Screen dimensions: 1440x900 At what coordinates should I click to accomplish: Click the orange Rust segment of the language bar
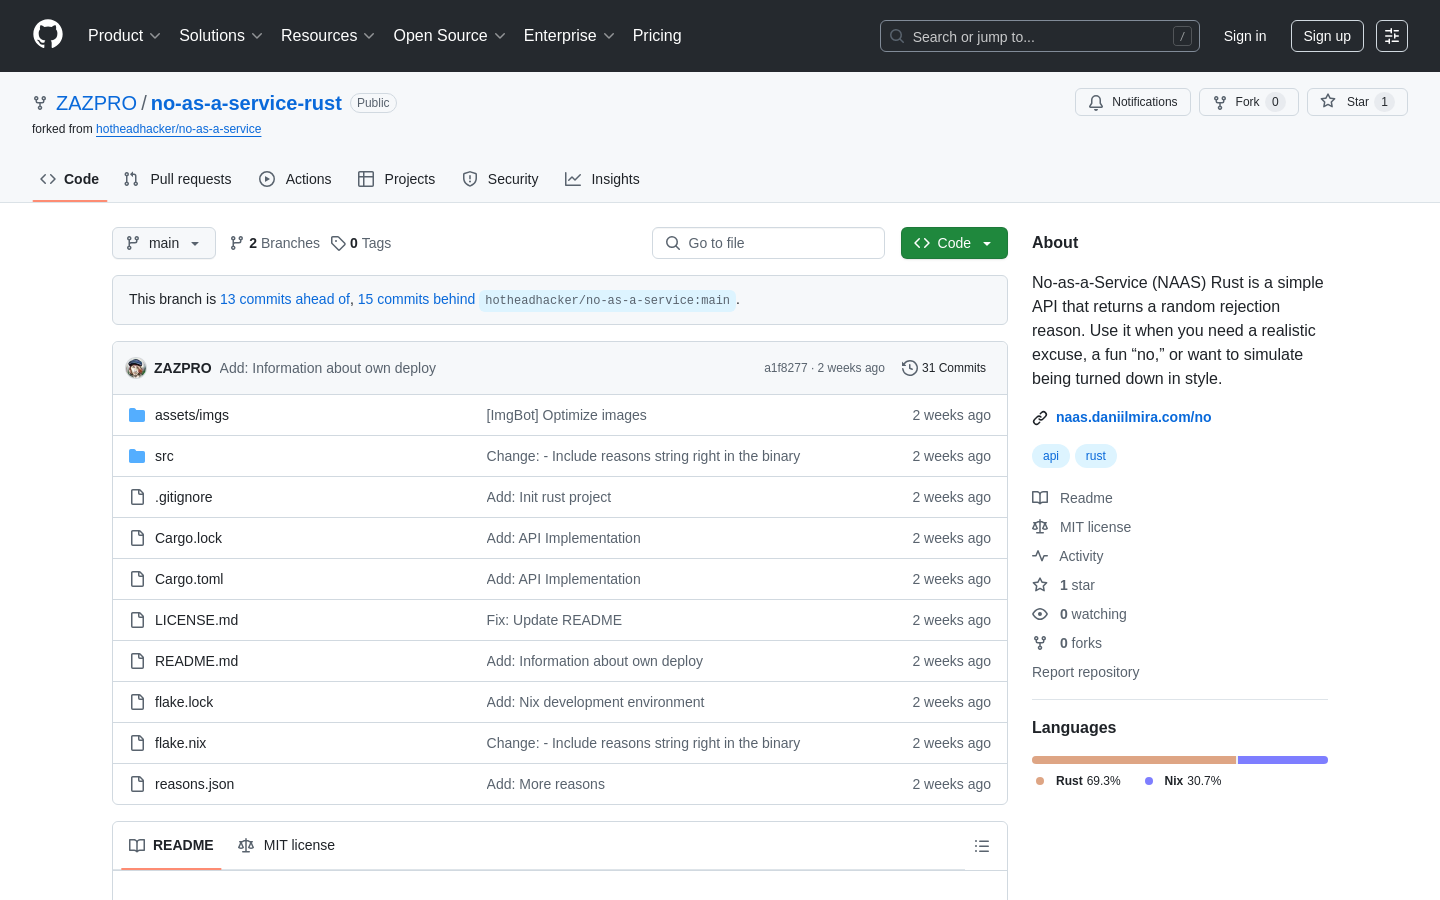1134,760
